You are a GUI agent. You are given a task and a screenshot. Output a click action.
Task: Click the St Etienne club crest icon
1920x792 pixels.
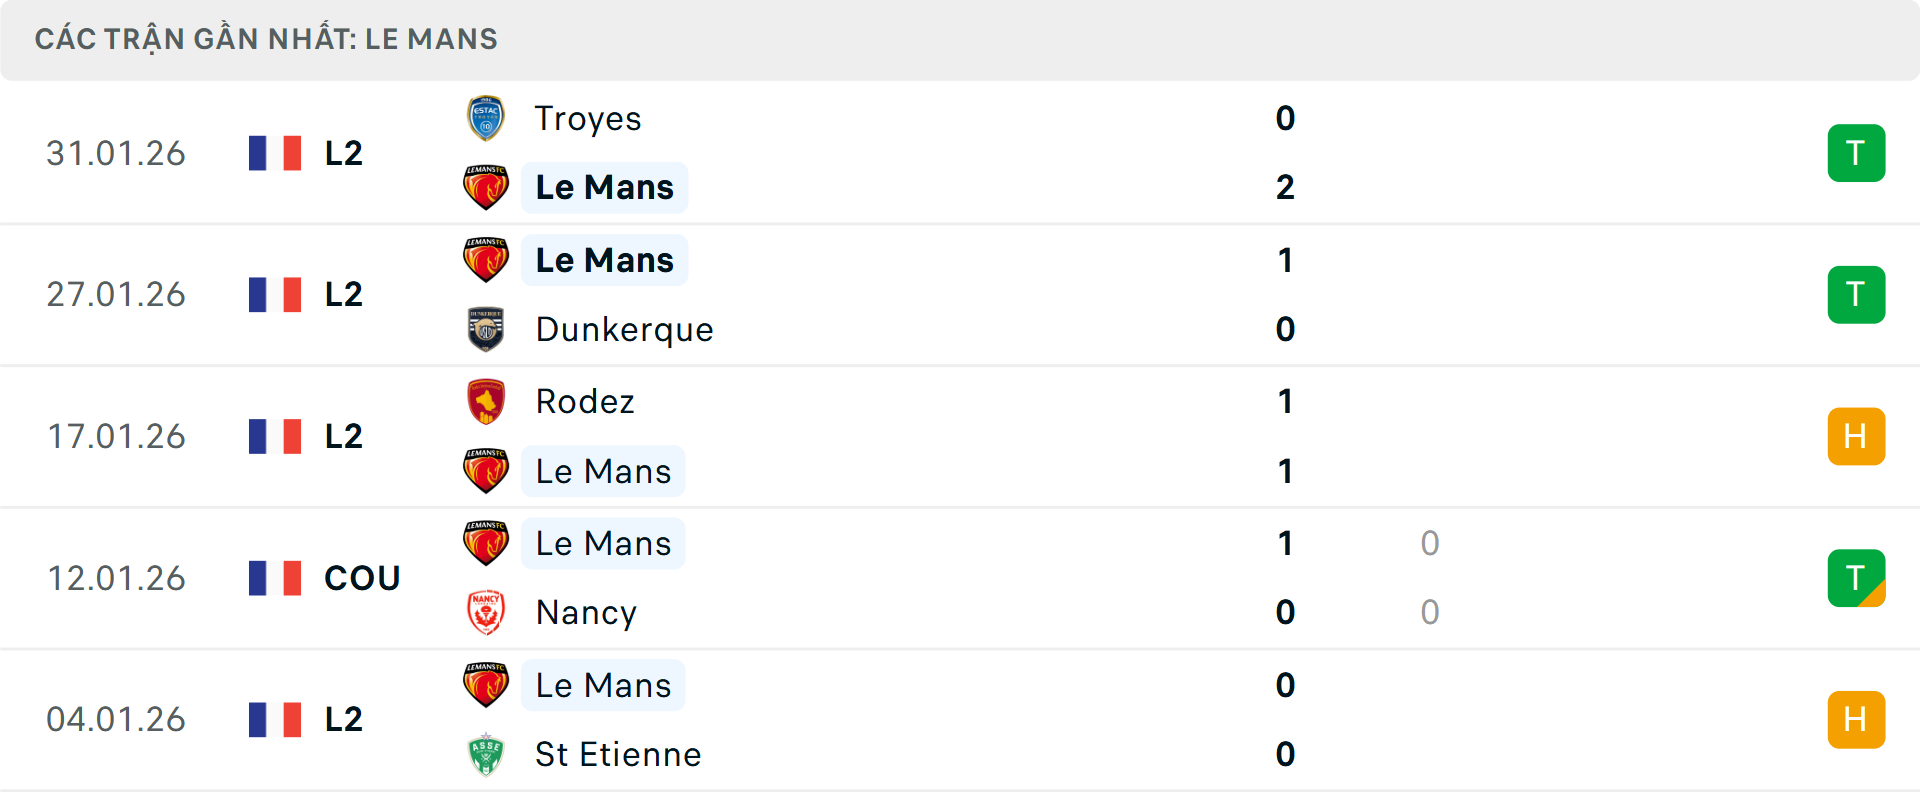(x=486, y=754)
